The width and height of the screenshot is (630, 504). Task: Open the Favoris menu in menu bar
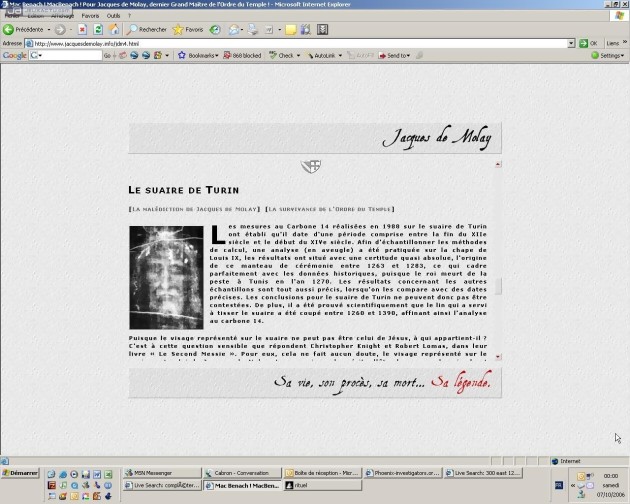point(90,16)
